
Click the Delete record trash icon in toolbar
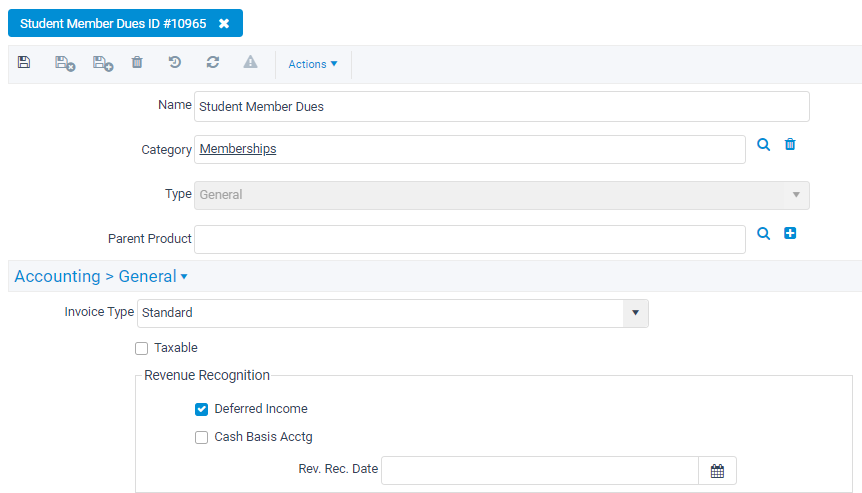coord(137,62)
